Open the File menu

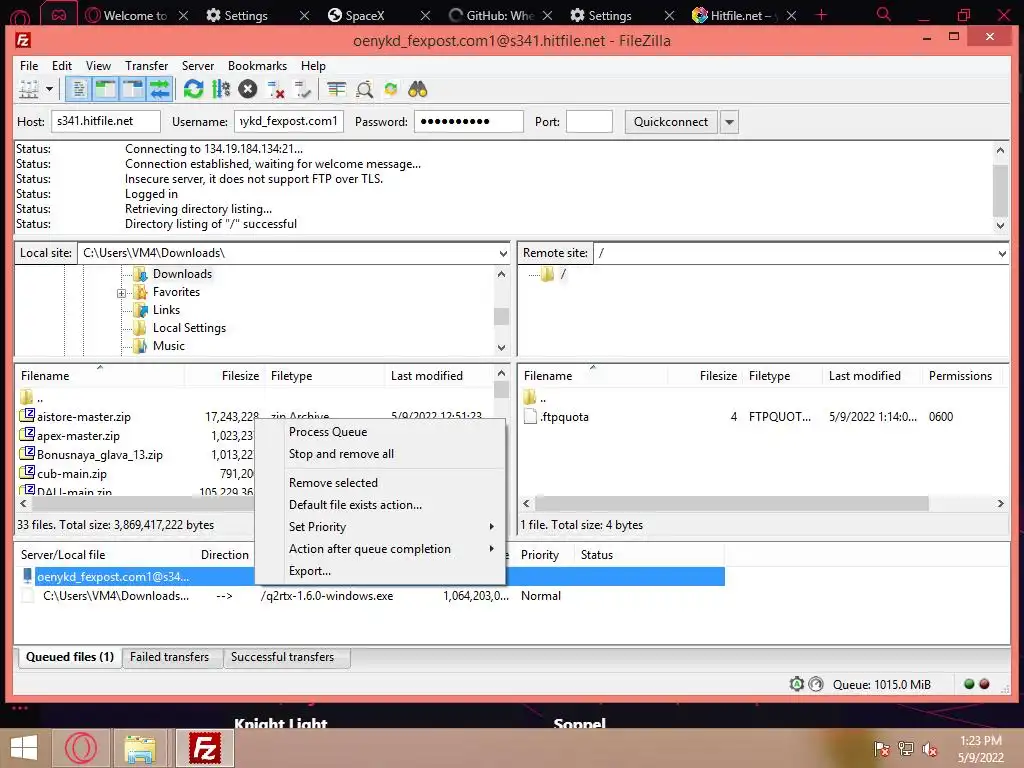pyautogui.click(x=29, y=65)
